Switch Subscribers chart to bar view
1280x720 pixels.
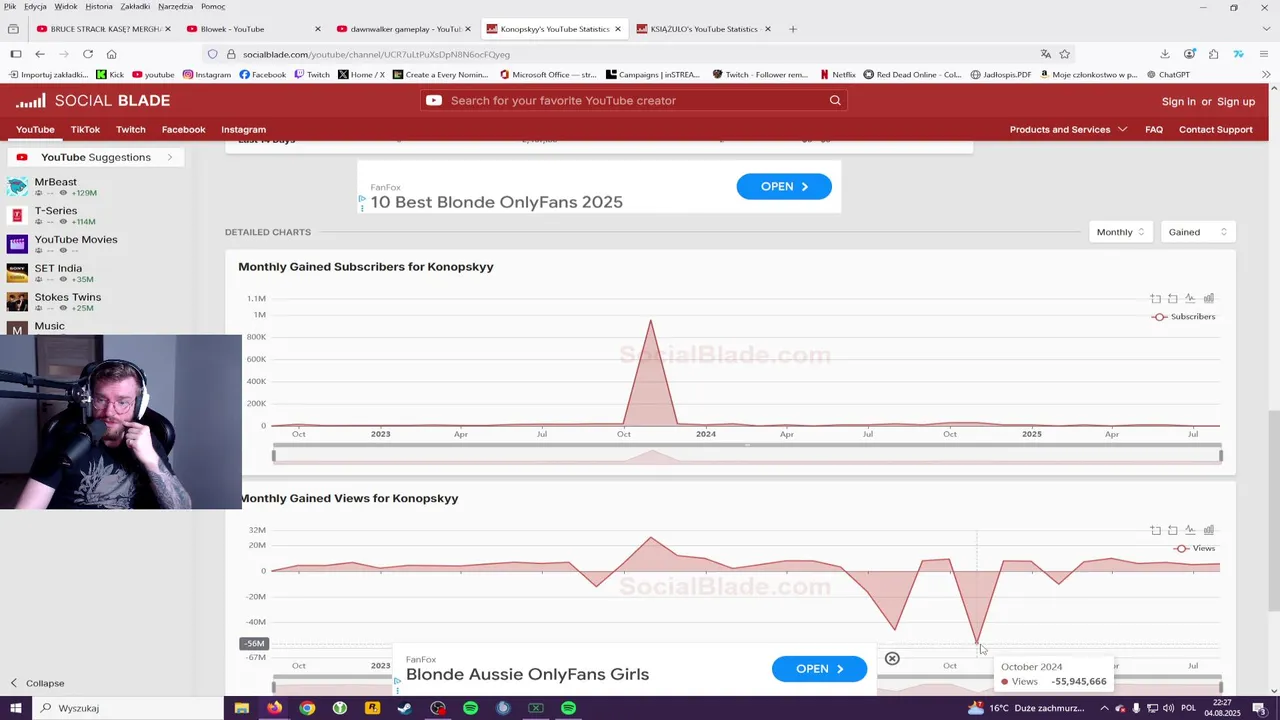coord(1208,299)
